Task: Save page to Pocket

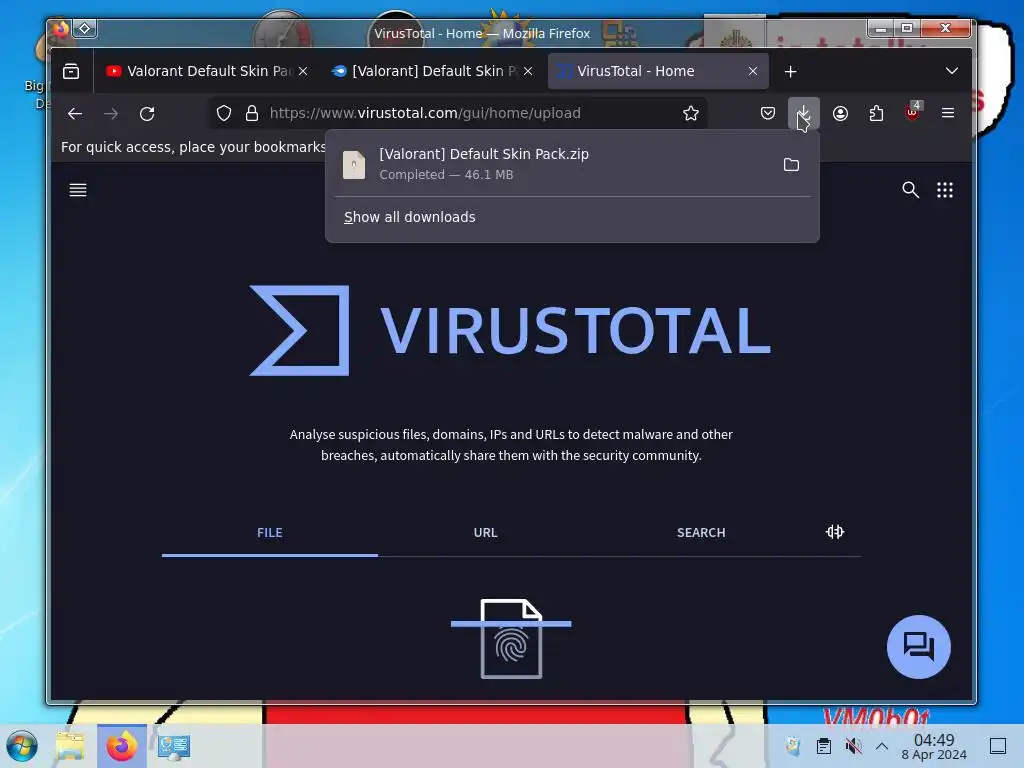Action: 768,114
